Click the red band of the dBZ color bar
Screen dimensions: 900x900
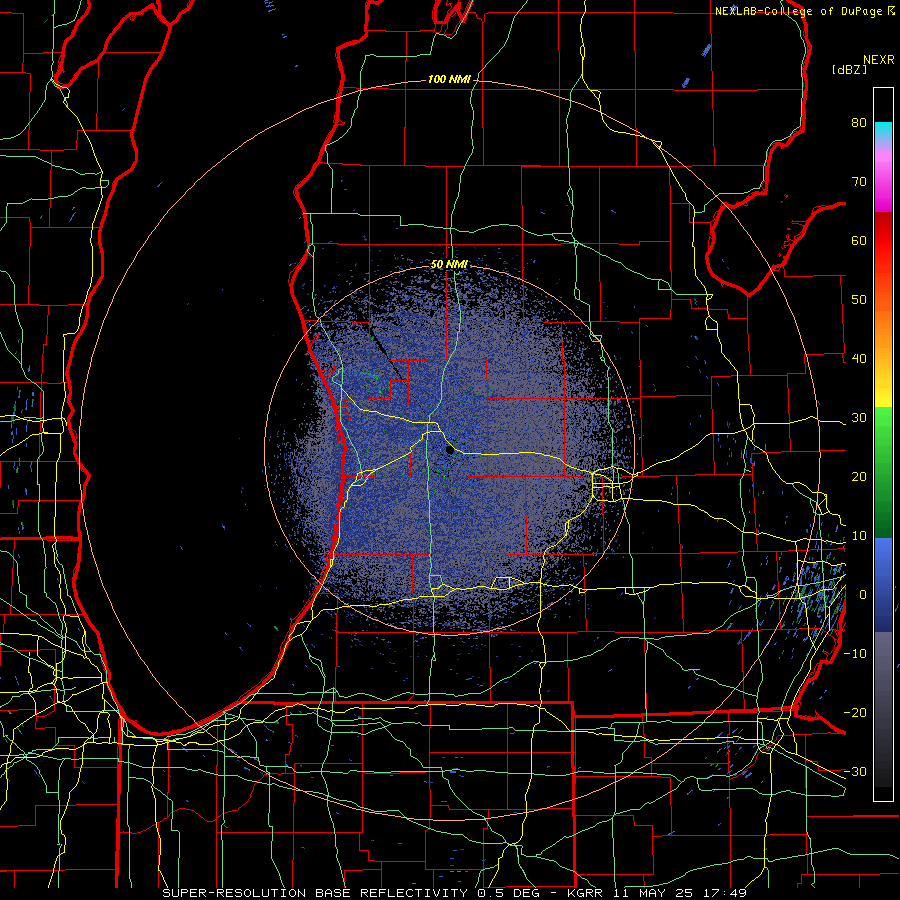pyautogui.click(x=883, y=236)
